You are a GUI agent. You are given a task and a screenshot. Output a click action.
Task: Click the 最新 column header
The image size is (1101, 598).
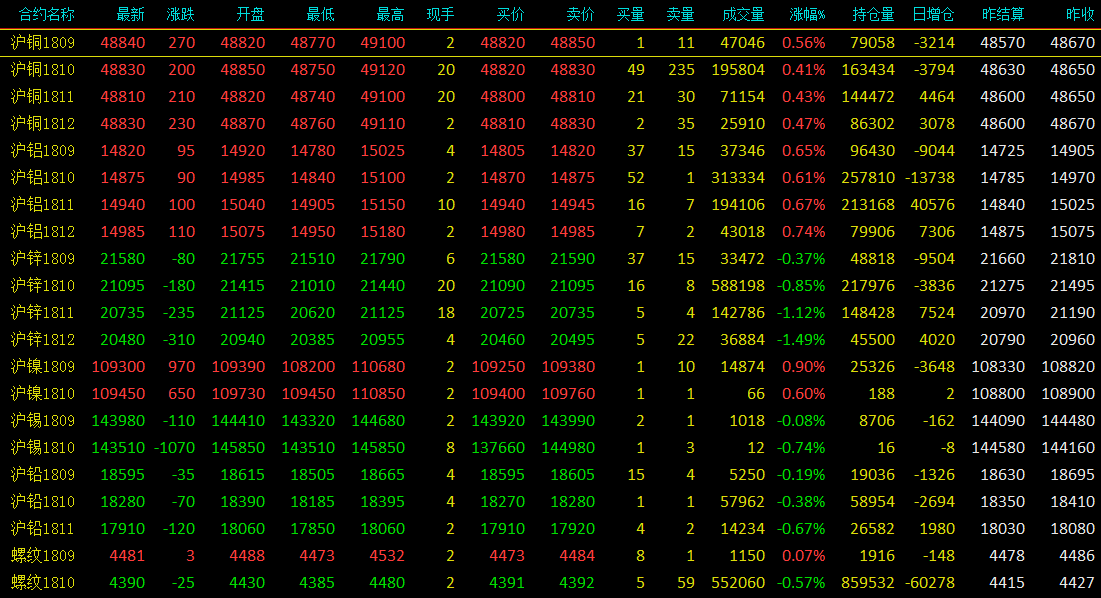131,14
